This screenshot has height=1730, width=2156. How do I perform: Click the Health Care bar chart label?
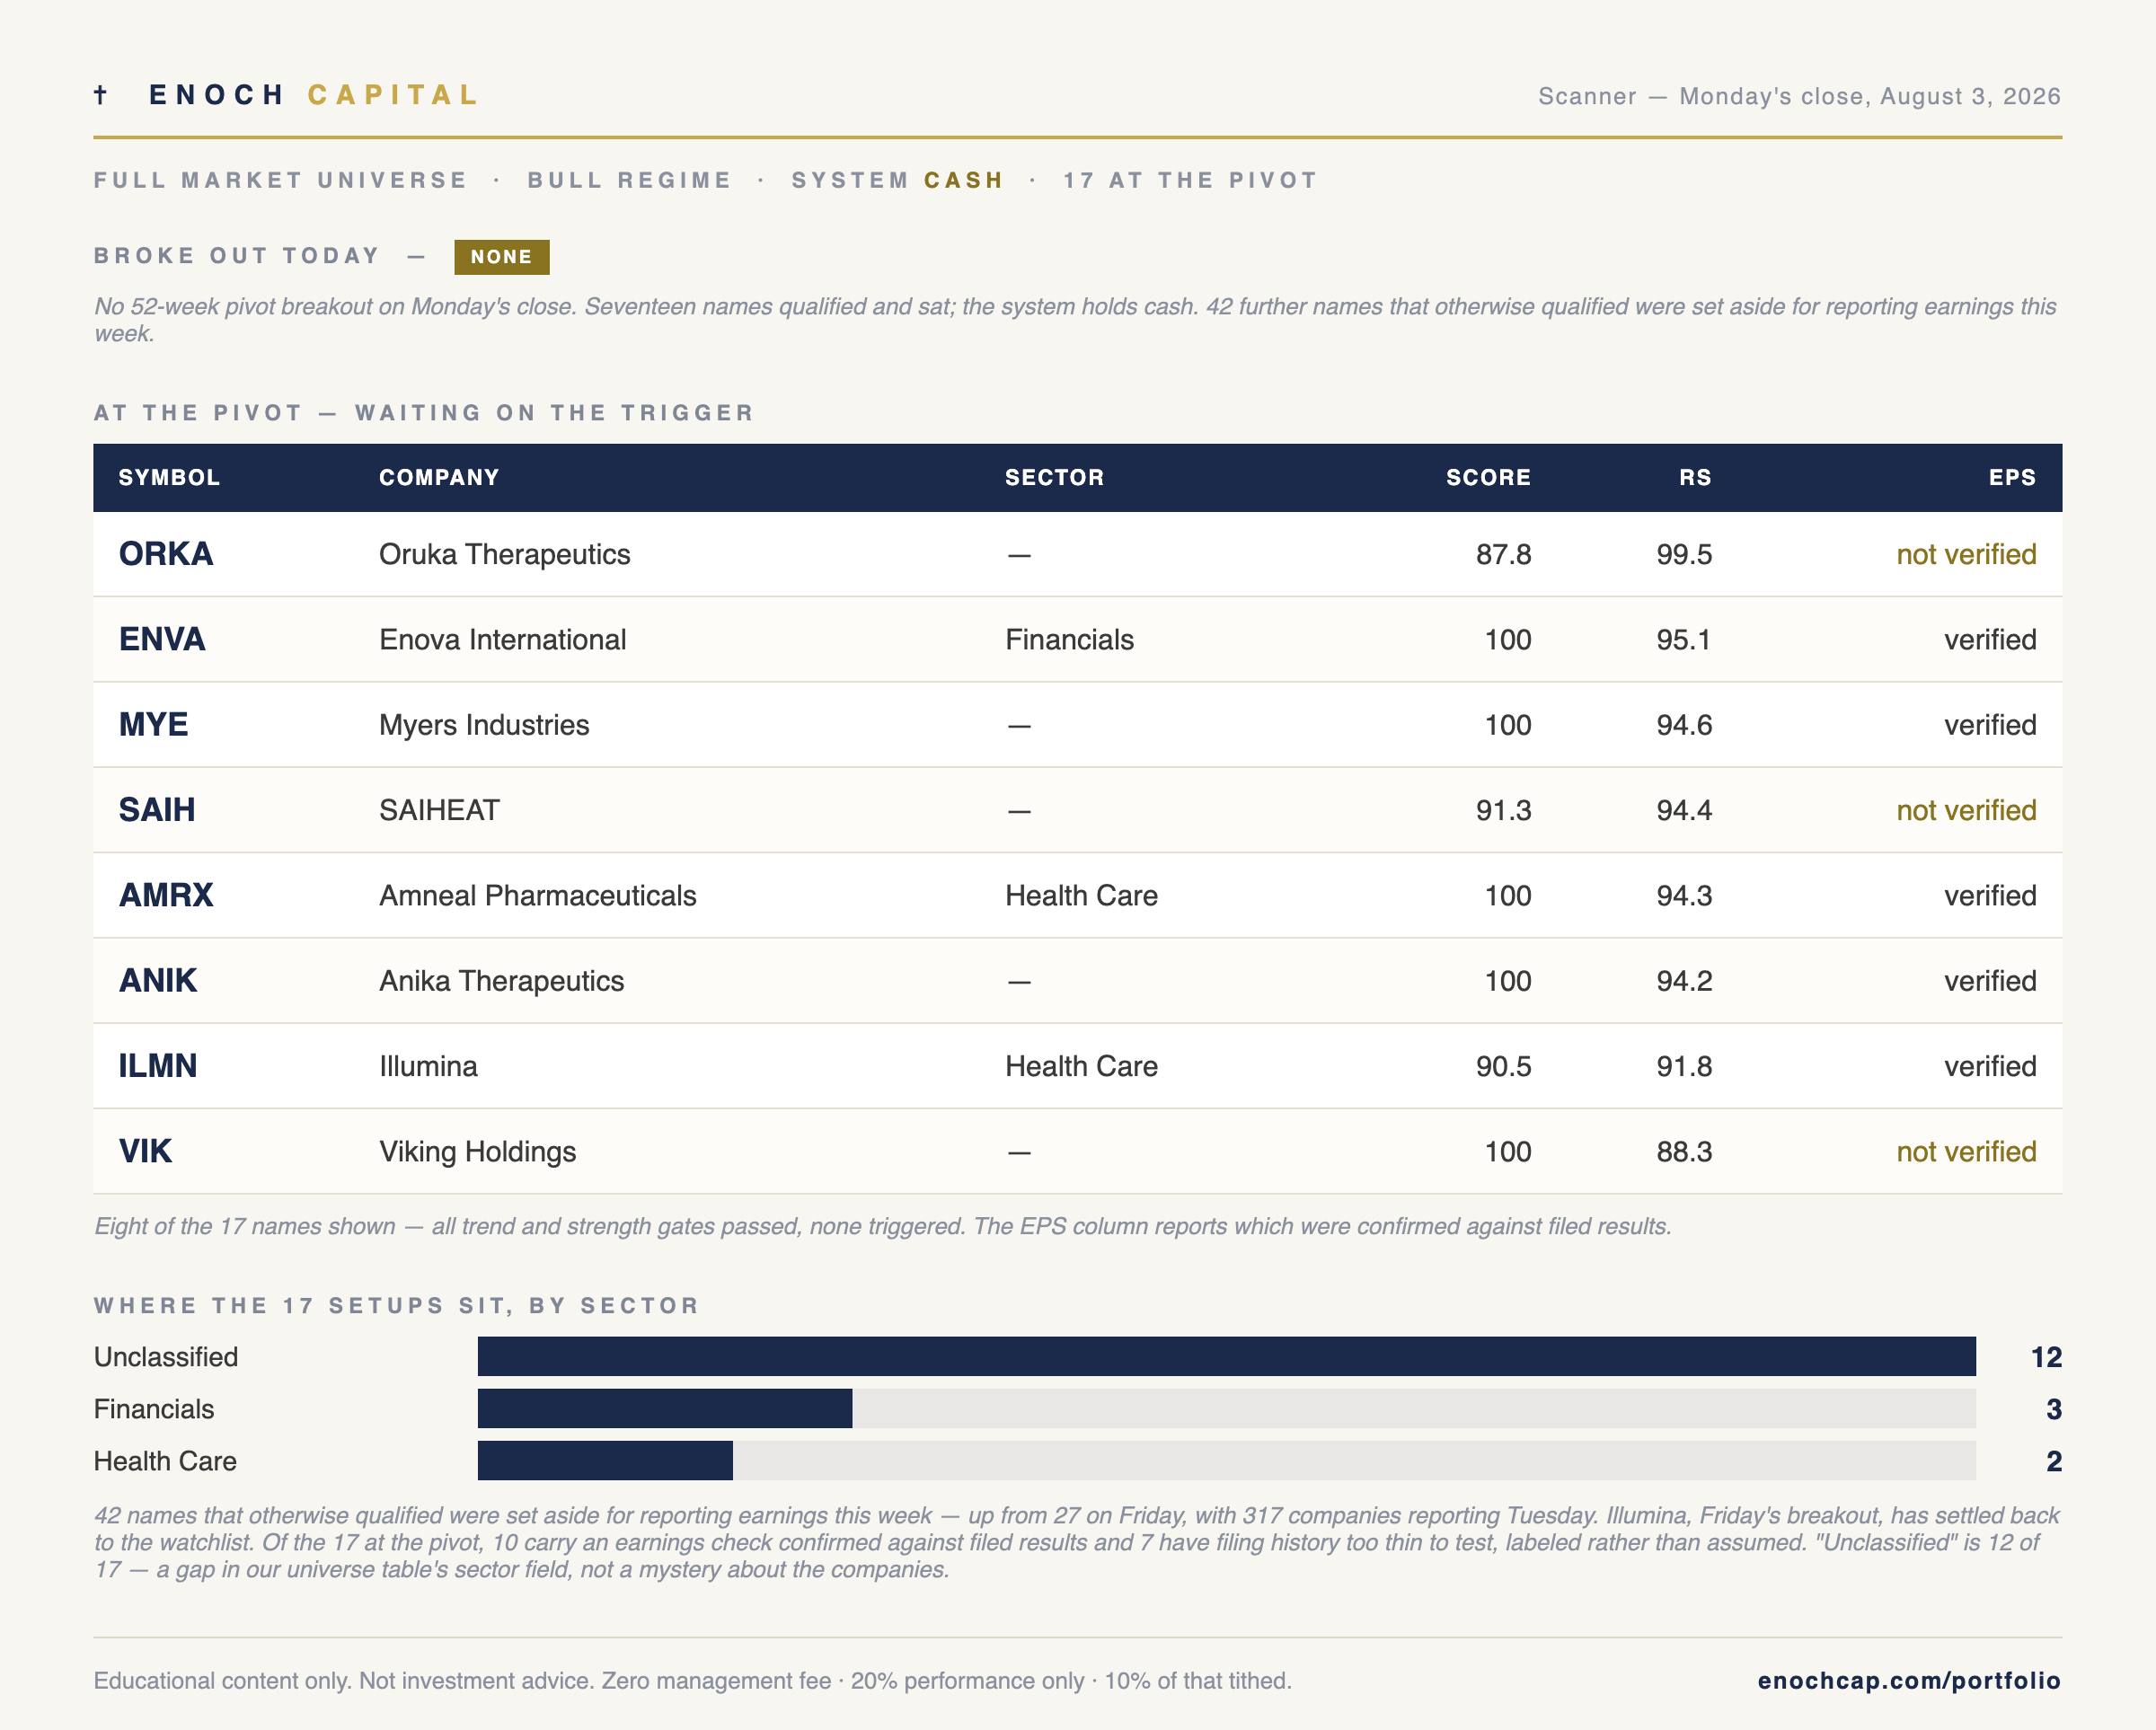click(165, 1461)
